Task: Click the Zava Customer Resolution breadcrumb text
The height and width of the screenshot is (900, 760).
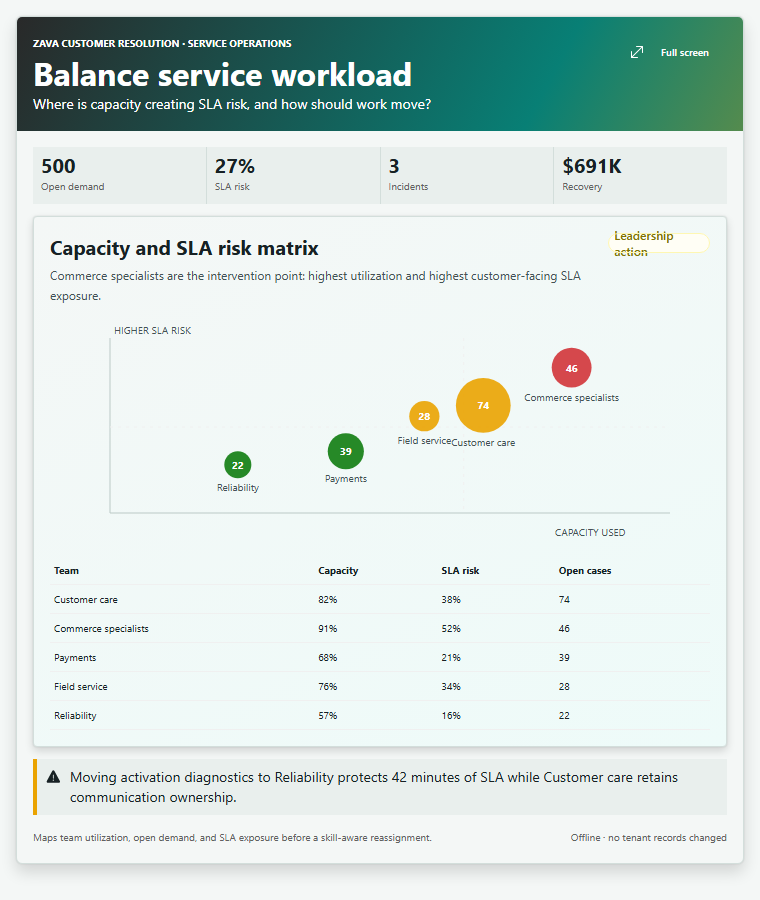Action: pyautogui.click(x=162, y=44)
